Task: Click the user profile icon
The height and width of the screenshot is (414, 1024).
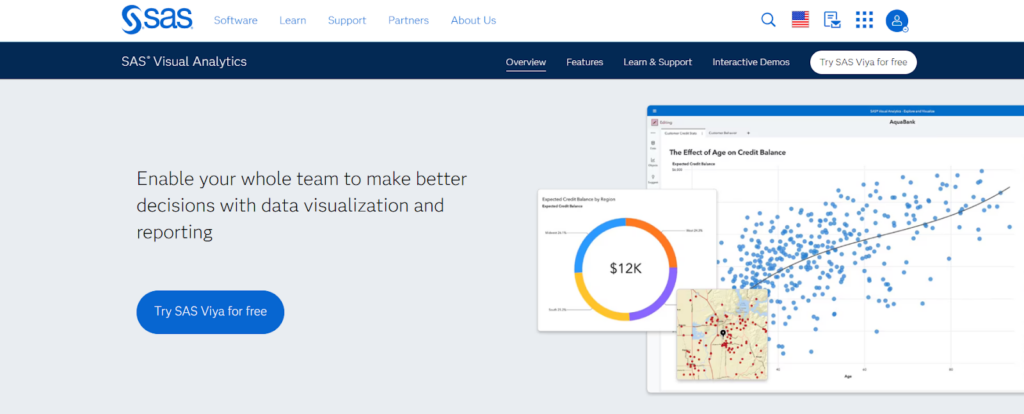Action: pyautogui.click(x=897, y=21)
